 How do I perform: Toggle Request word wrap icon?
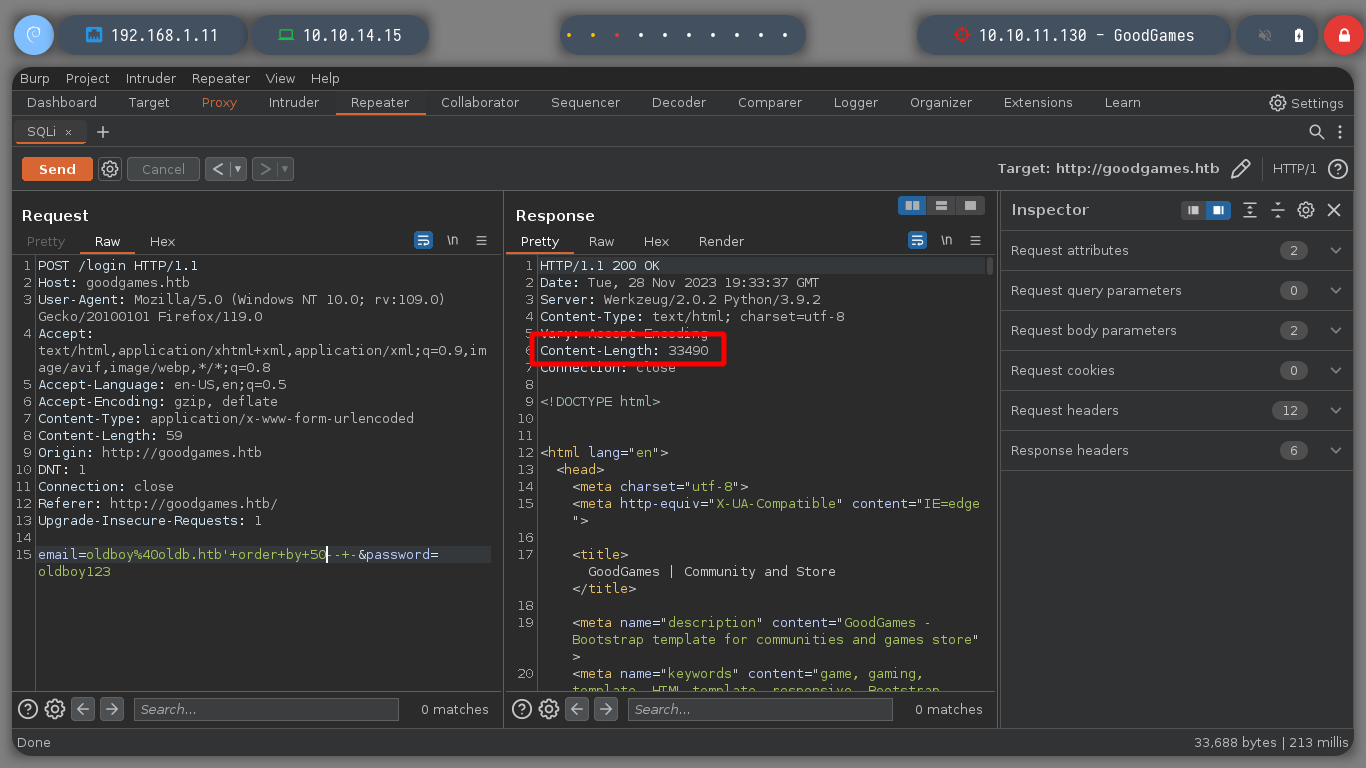(424, 241)
